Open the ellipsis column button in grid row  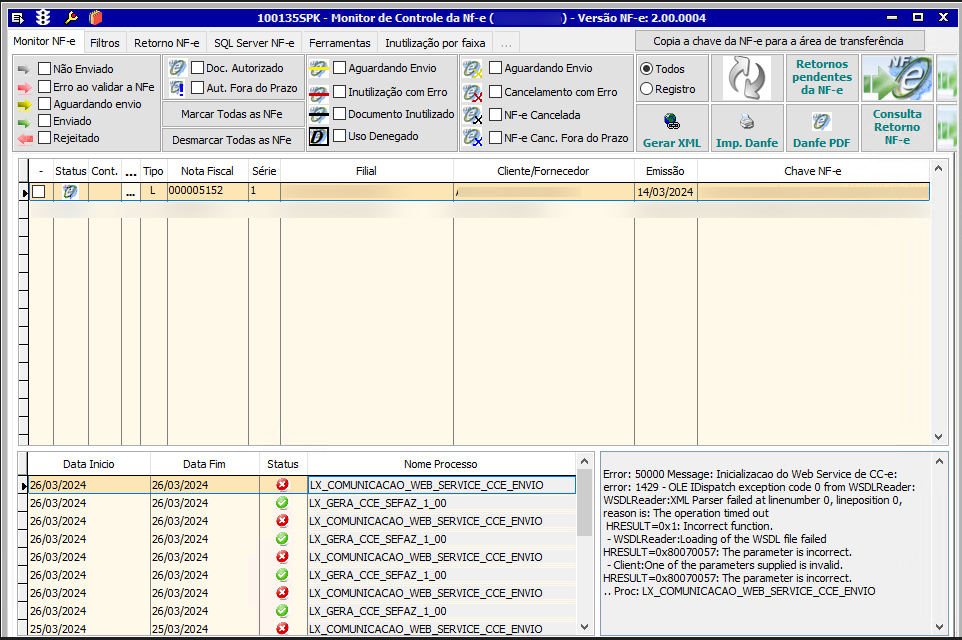point(130,191)
